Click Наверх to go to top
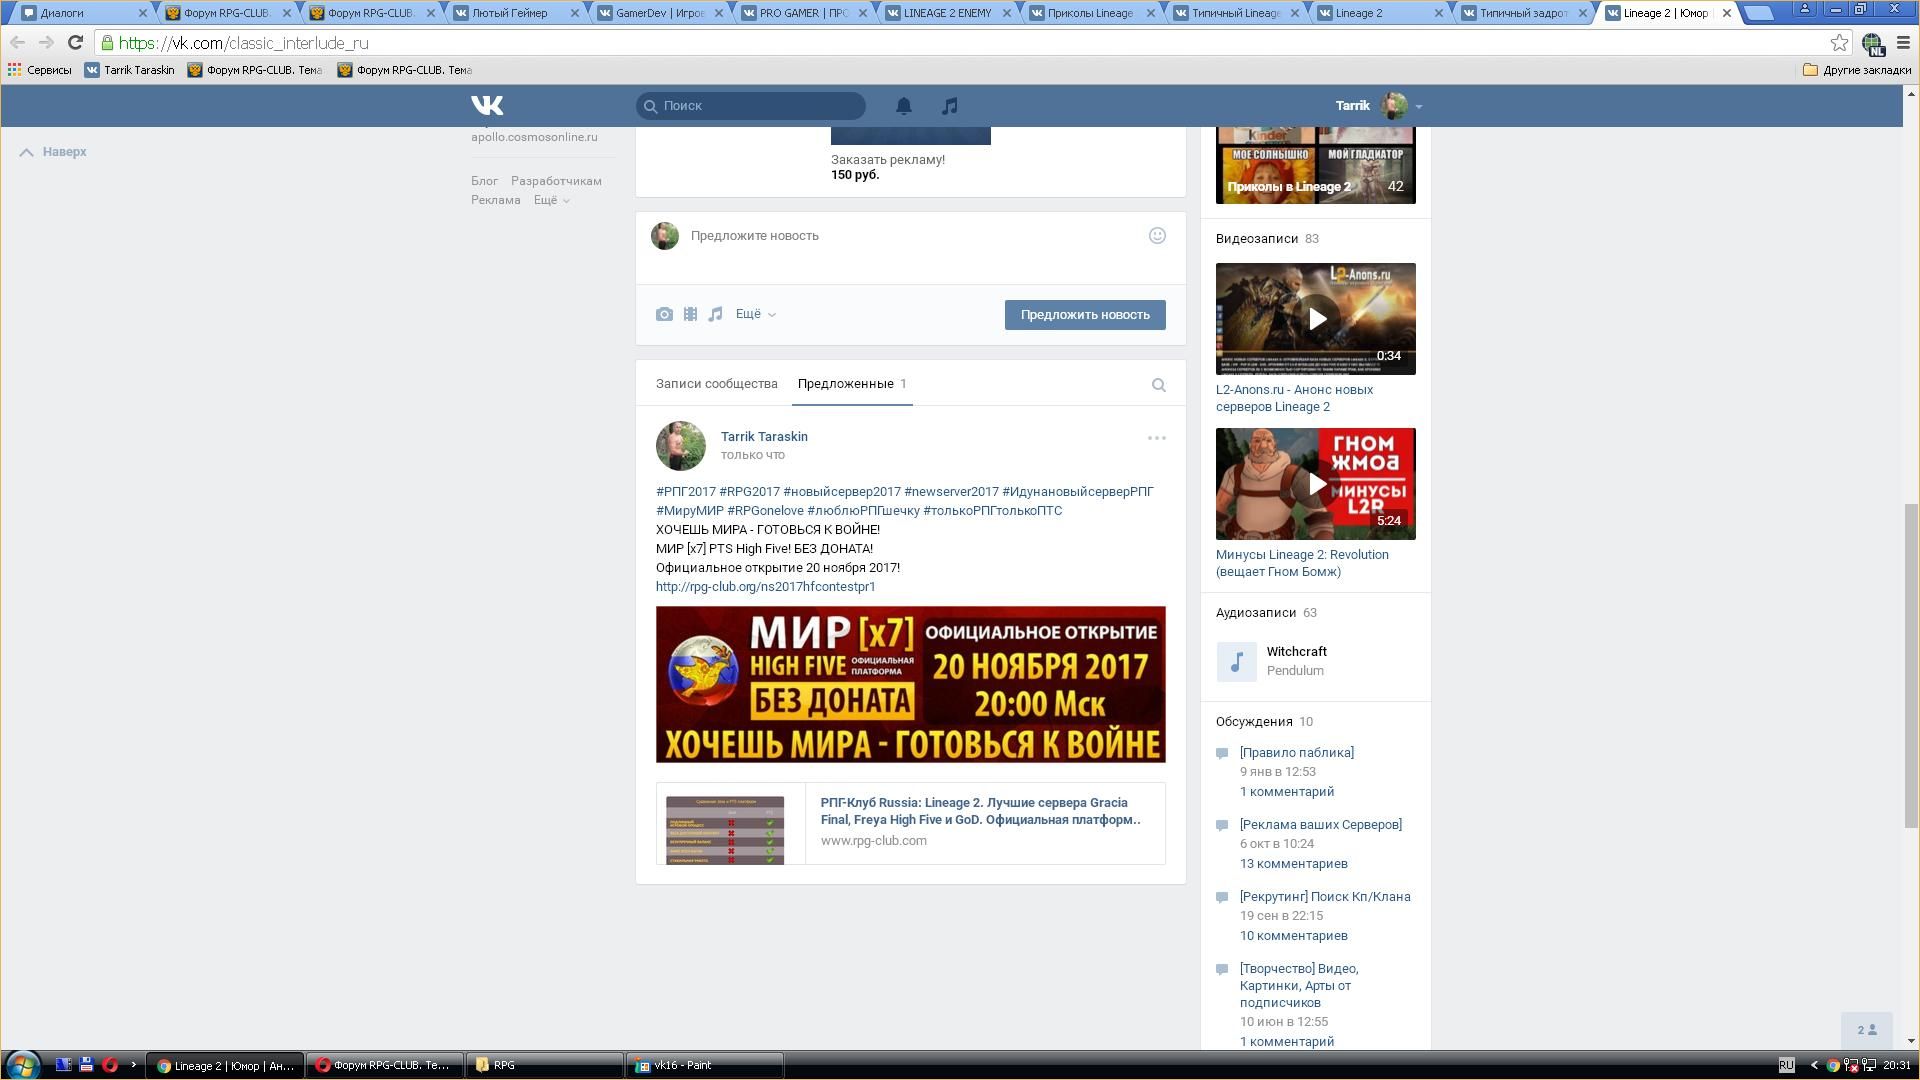Viewport: 1920px width, 1080px height. (x=53, y=152)
